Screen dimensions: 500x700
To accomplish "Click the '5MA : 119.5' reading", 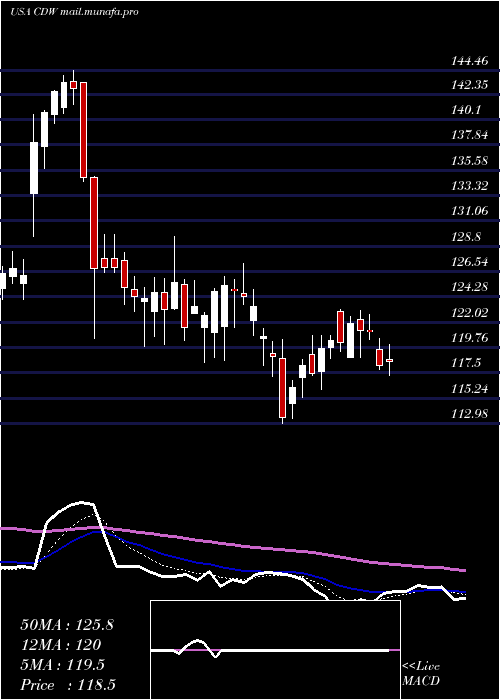I will click(62, 665).
